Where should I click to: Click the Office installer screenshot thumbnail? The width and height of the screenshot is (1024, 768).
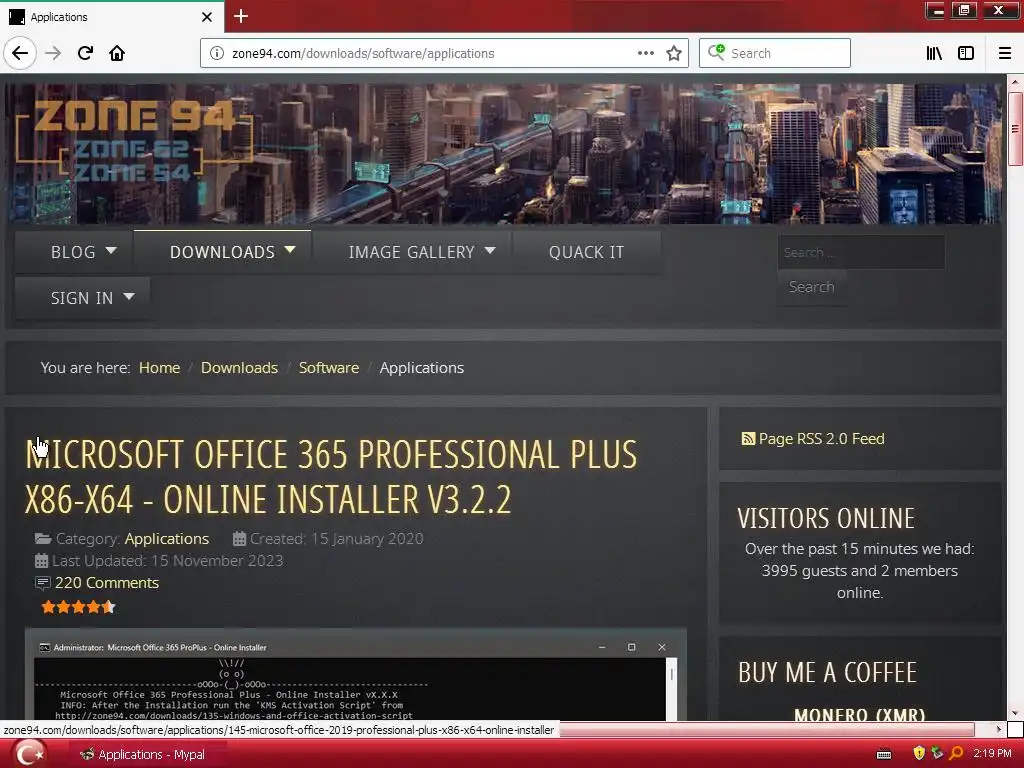coord(355,675)
